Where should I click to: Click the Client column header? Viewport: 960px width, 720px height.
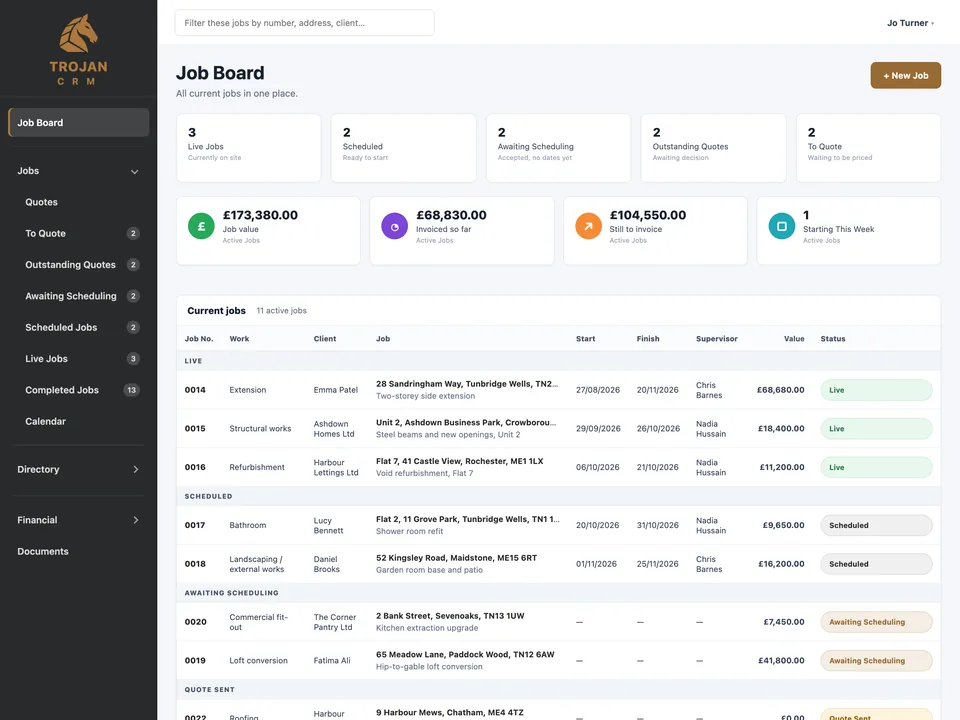[x=324, y=339]
